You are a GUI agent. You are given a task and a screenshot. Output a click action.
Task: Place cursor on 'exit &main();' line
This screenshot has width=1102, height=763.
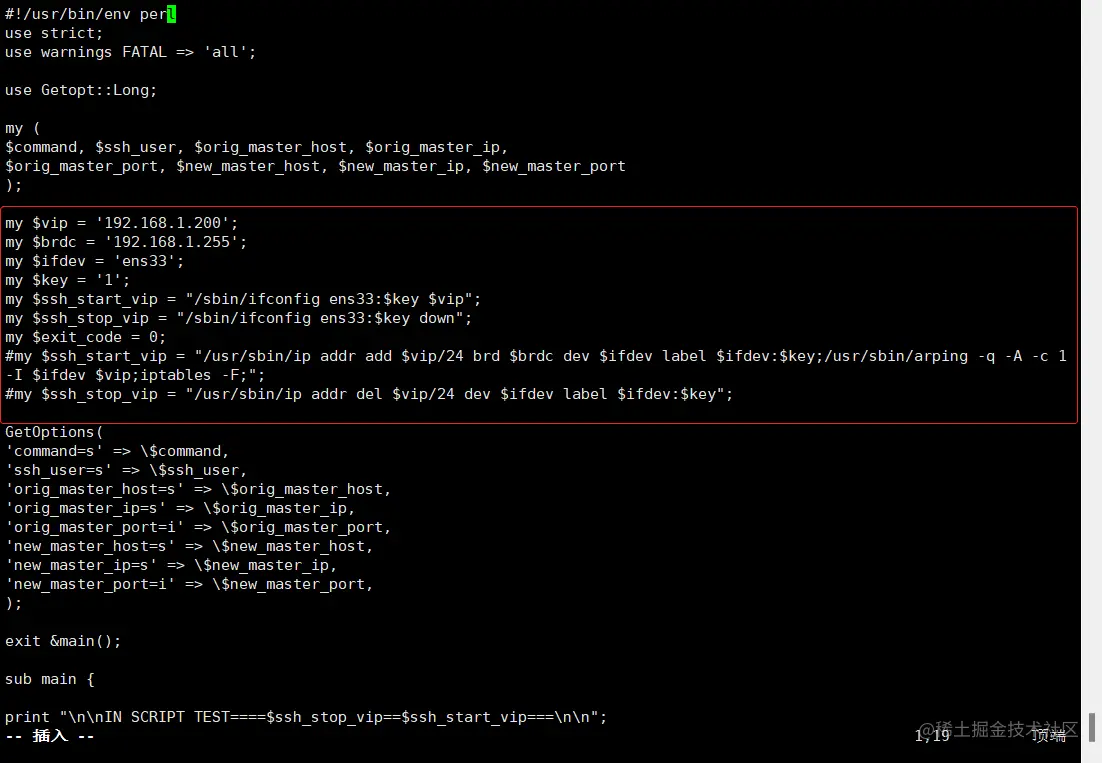pos(63,641)
